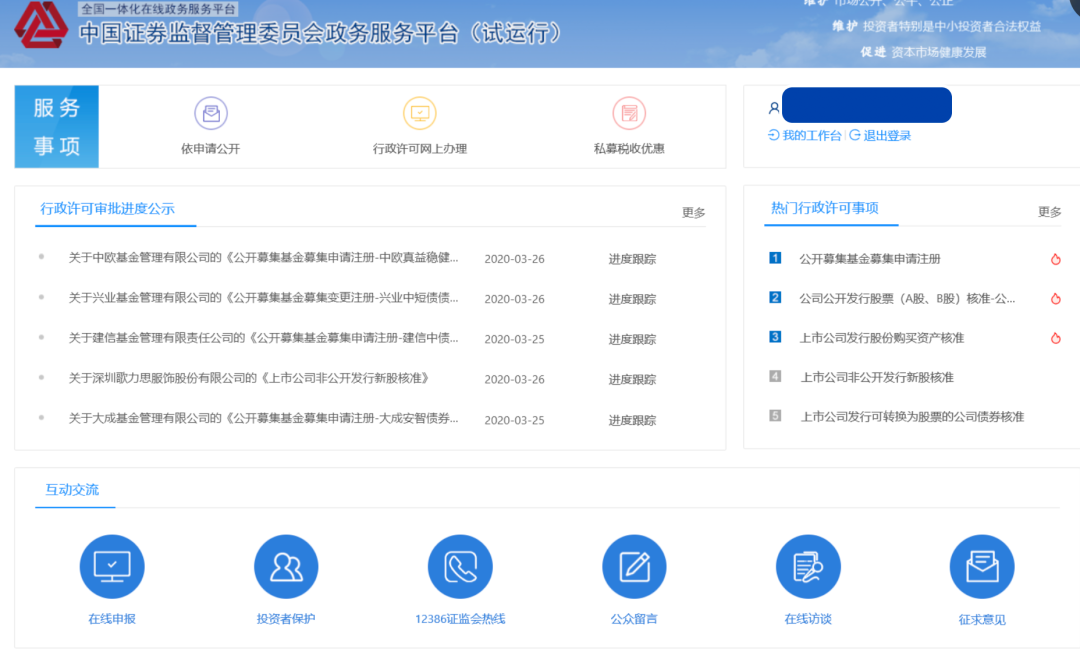Click 进度跟踪 for the 建信基金 row
The height and width of the screenshot is (652, 1080).
click(632, 339)
